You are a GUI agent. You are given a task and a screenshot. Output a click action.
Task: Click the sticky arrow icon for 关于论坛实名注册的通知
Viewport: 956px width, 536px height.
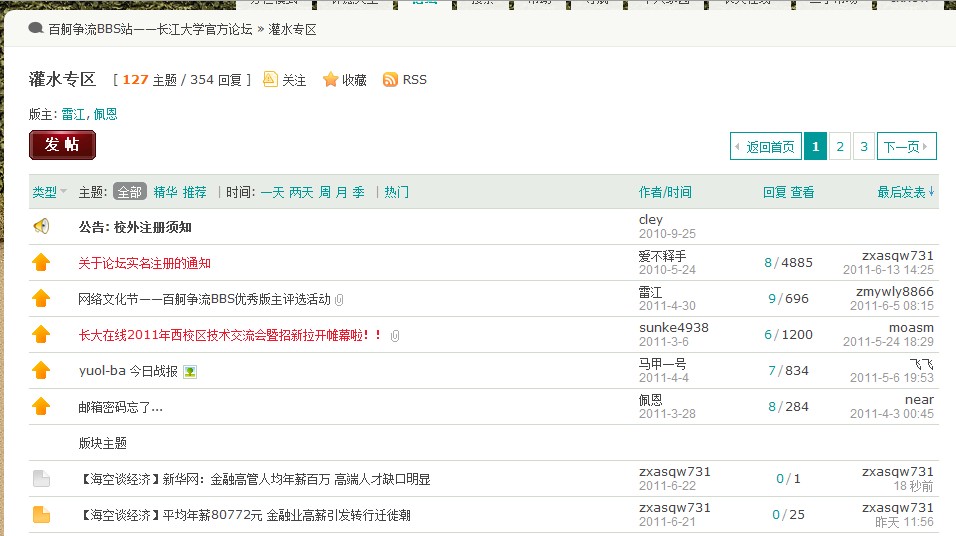pos(41,262)
